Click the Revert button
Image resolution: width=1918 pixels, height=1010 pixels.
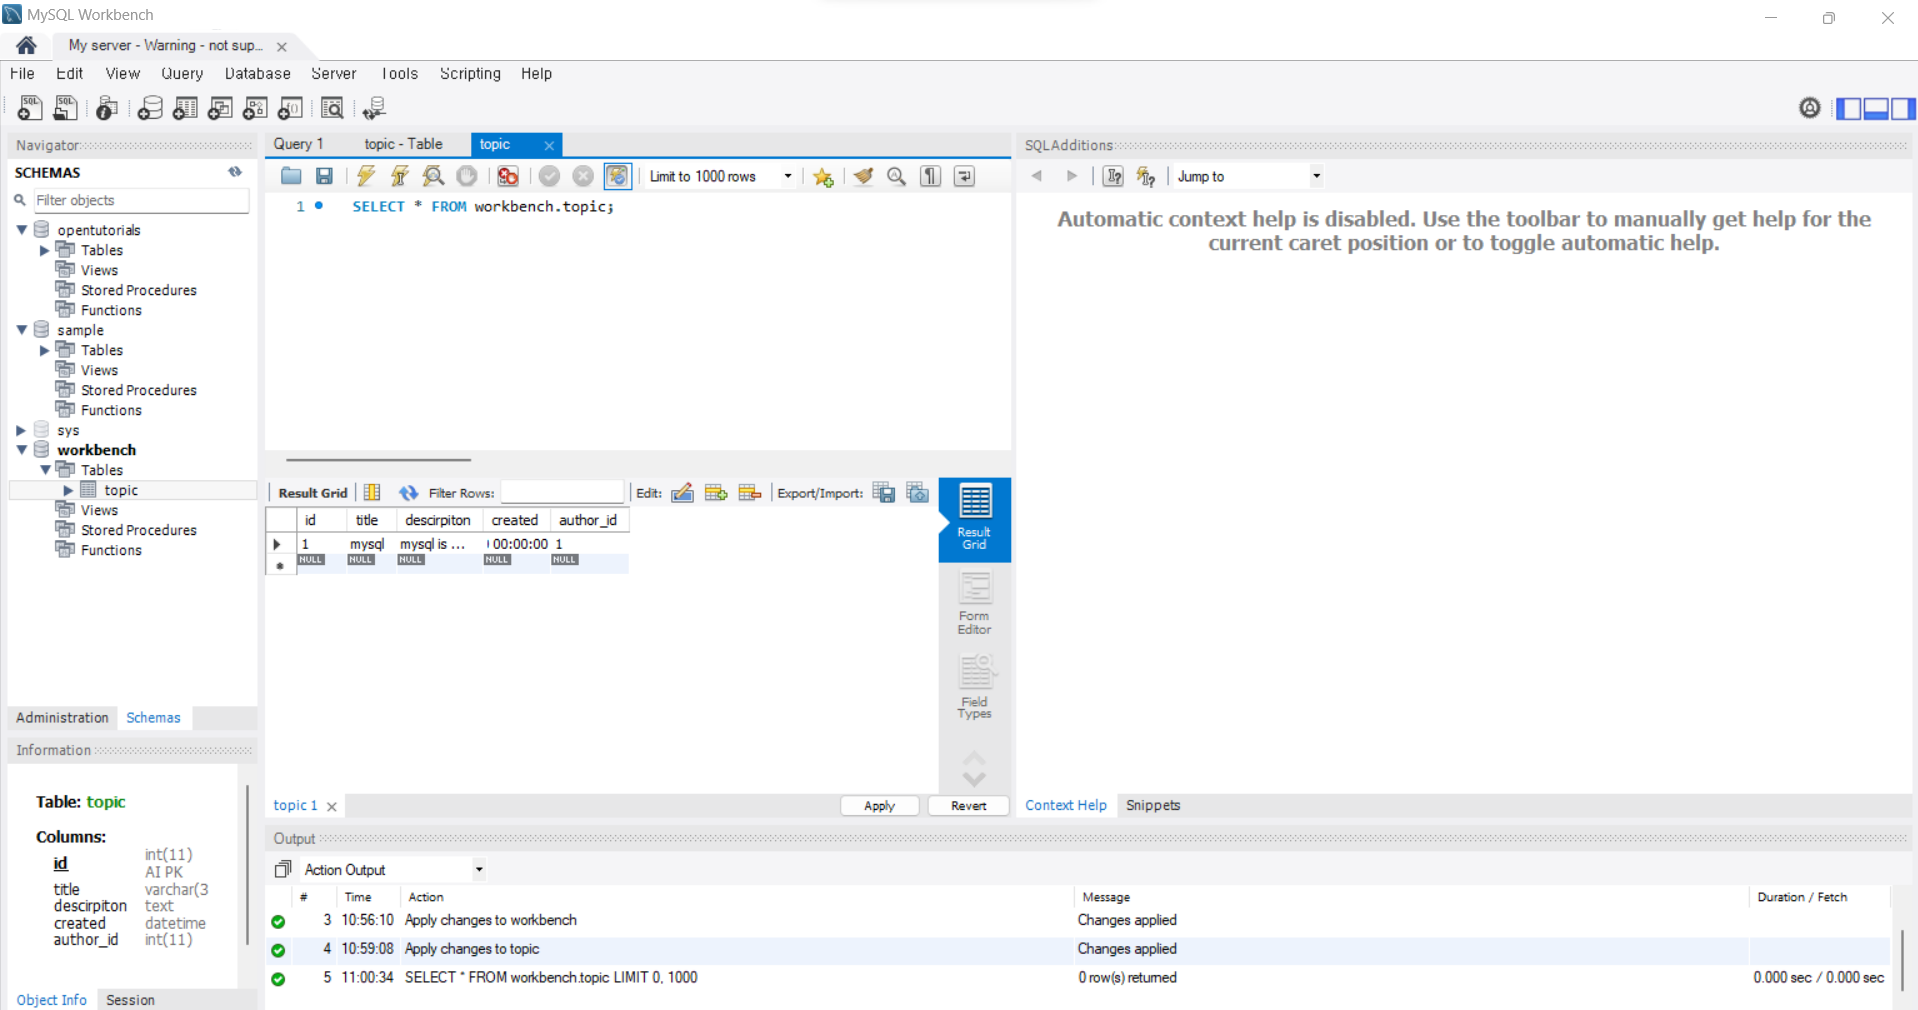(x=968, y=806)
